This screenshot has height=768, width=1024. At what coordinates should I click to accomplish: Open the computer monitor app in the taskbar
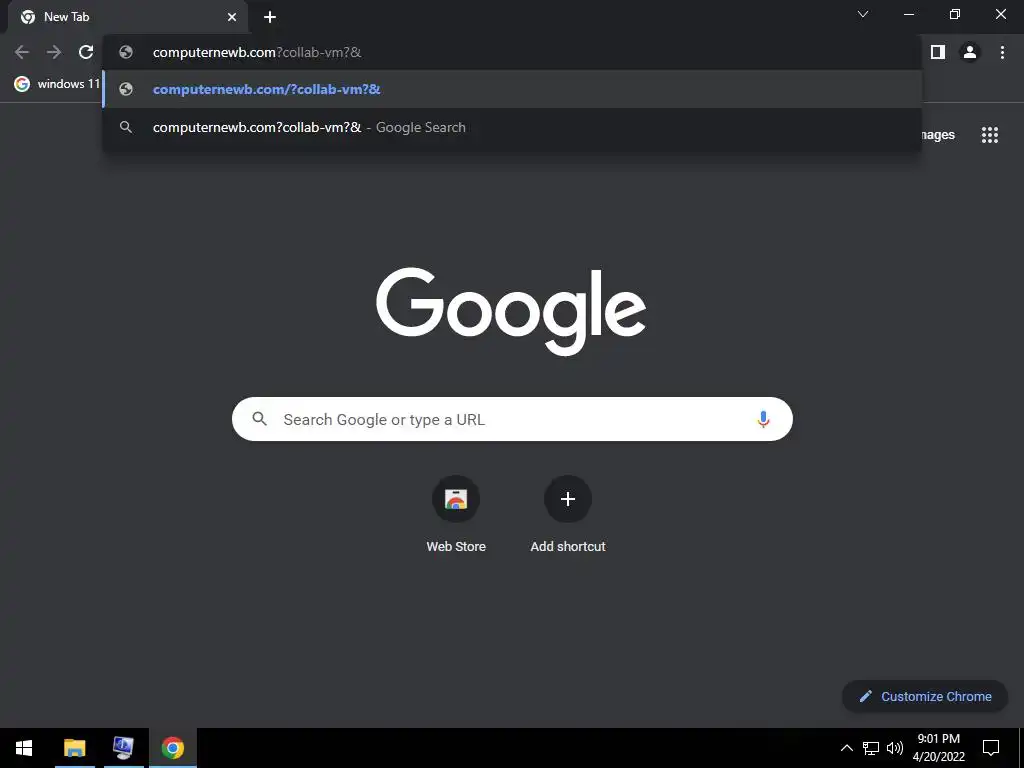pyautogui.click(x=123, y=748)
